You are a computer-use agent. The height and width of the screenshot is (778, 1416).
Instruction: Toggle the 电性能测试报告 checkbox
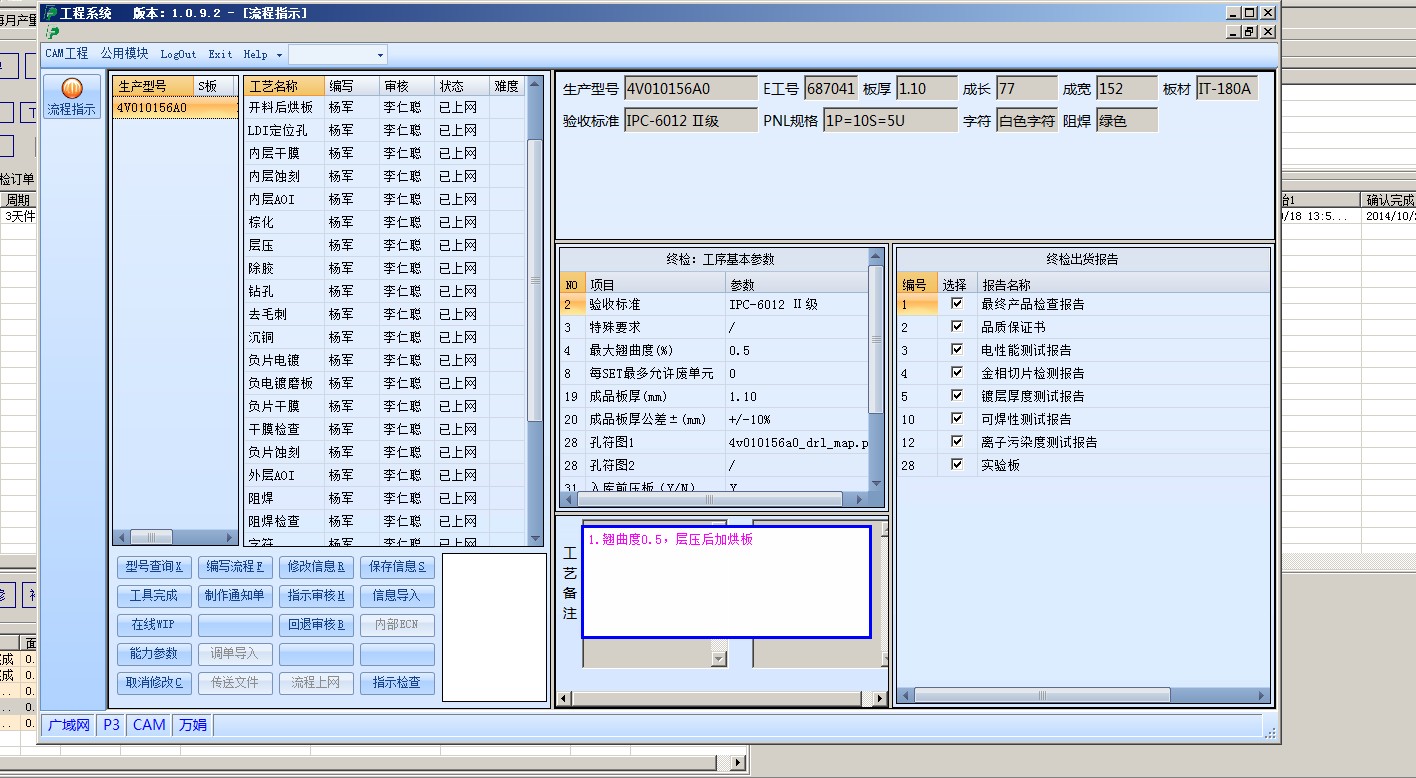click(957, 349)
